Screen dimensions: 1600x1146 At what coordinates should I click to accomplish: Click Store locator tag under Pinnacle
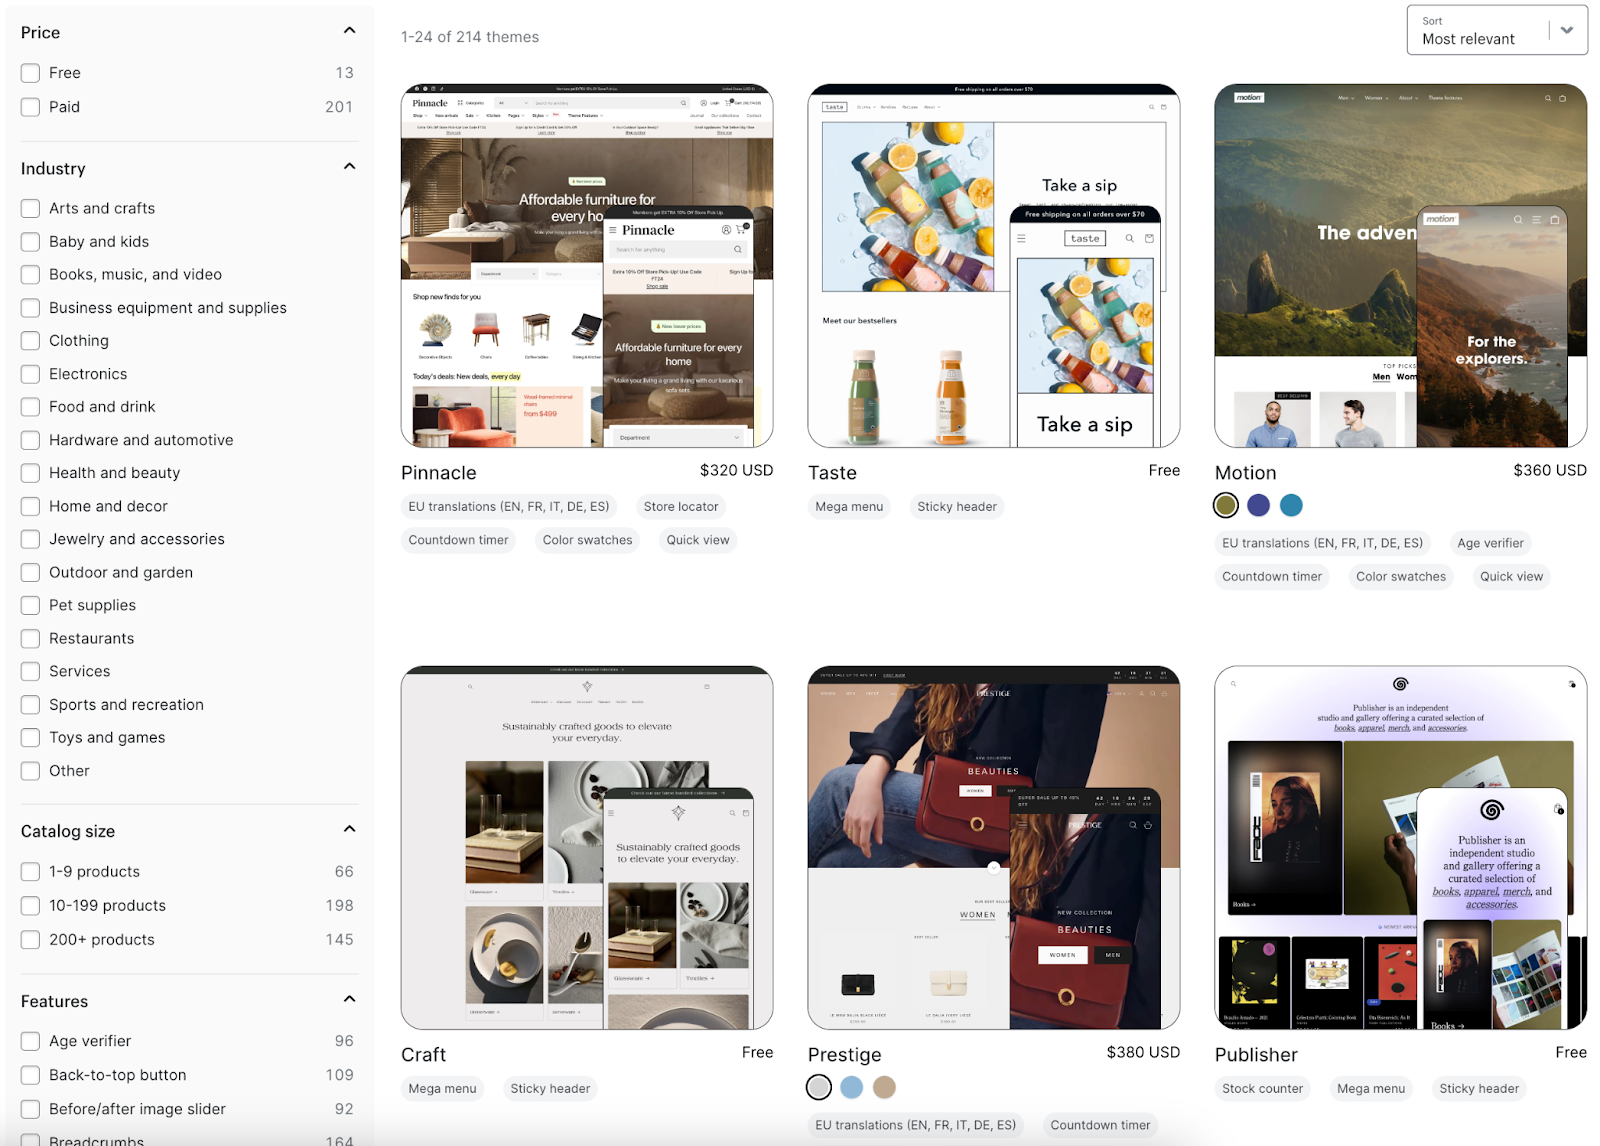point(681,507)
